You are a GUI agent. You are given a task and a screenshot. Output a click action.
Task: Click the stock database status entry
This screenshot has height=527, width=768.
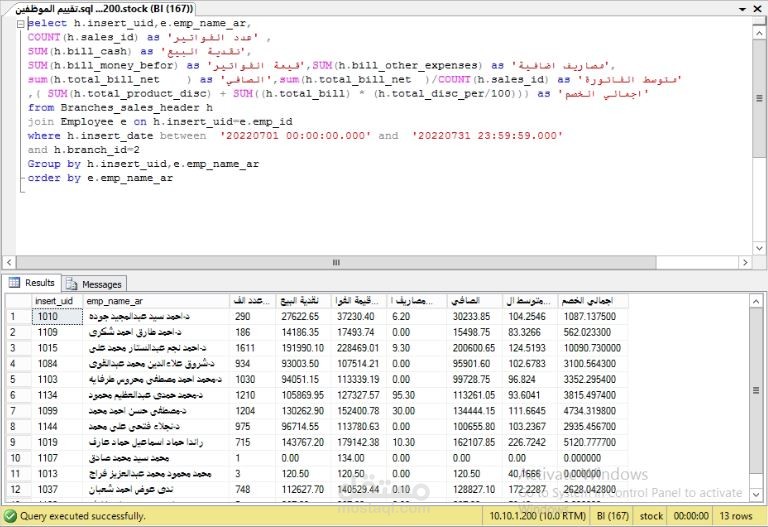[651, 516]
